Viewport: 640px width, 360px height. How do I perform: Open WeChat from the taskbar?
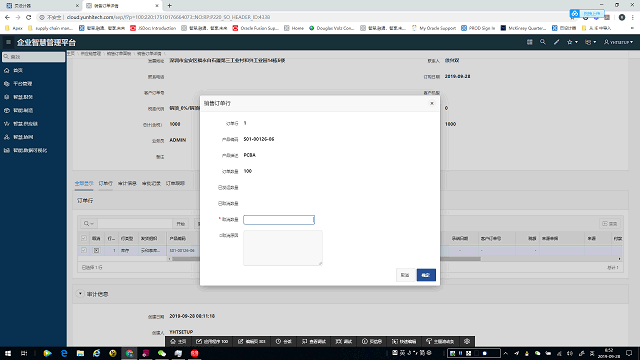tap(162, 353)
